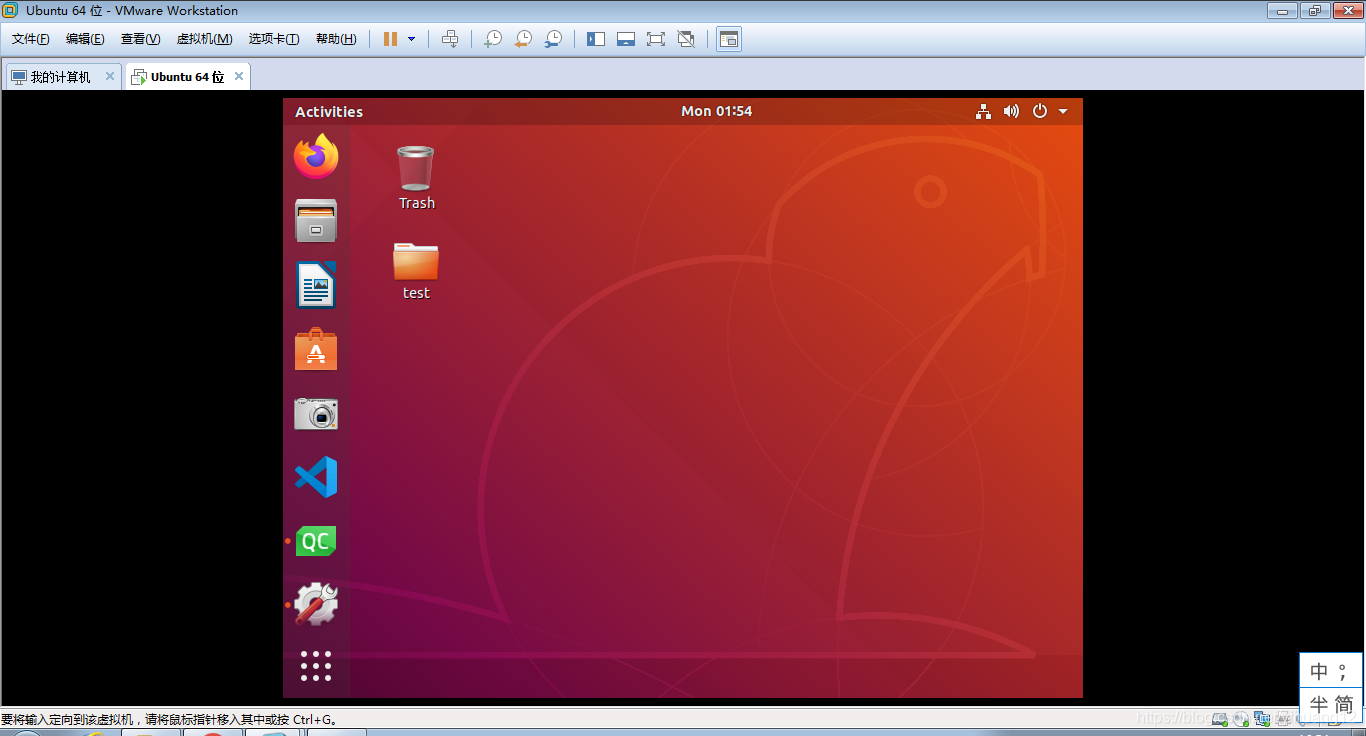
Task: Toggle the console view button
Action: point(729,39)
